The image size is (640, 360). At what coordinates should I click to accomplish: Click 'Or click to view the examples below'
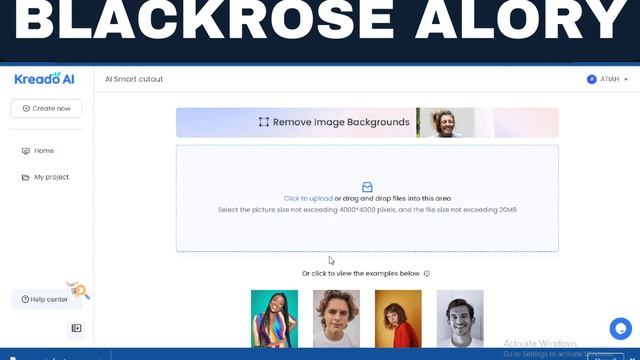point(361,273)
